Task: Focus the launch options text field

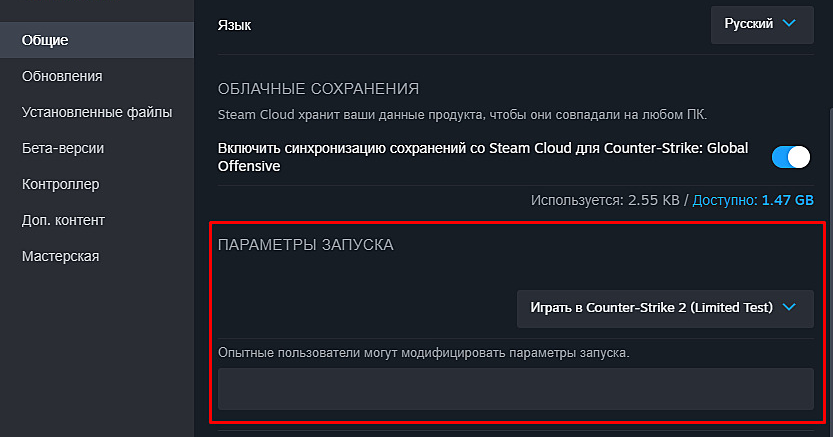Action: 515,389
